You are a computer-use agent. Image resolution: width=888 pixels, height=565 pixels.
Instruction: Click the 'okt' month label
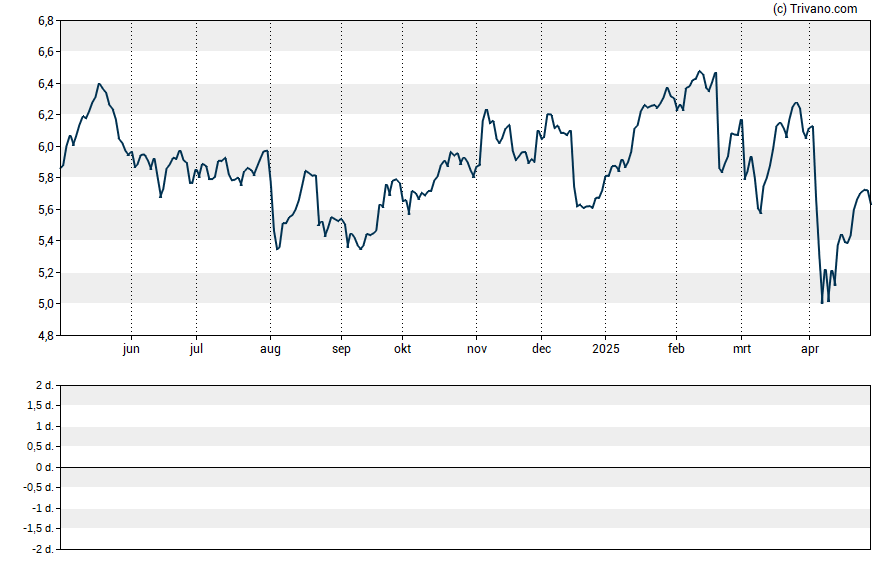tap(403, 349)
